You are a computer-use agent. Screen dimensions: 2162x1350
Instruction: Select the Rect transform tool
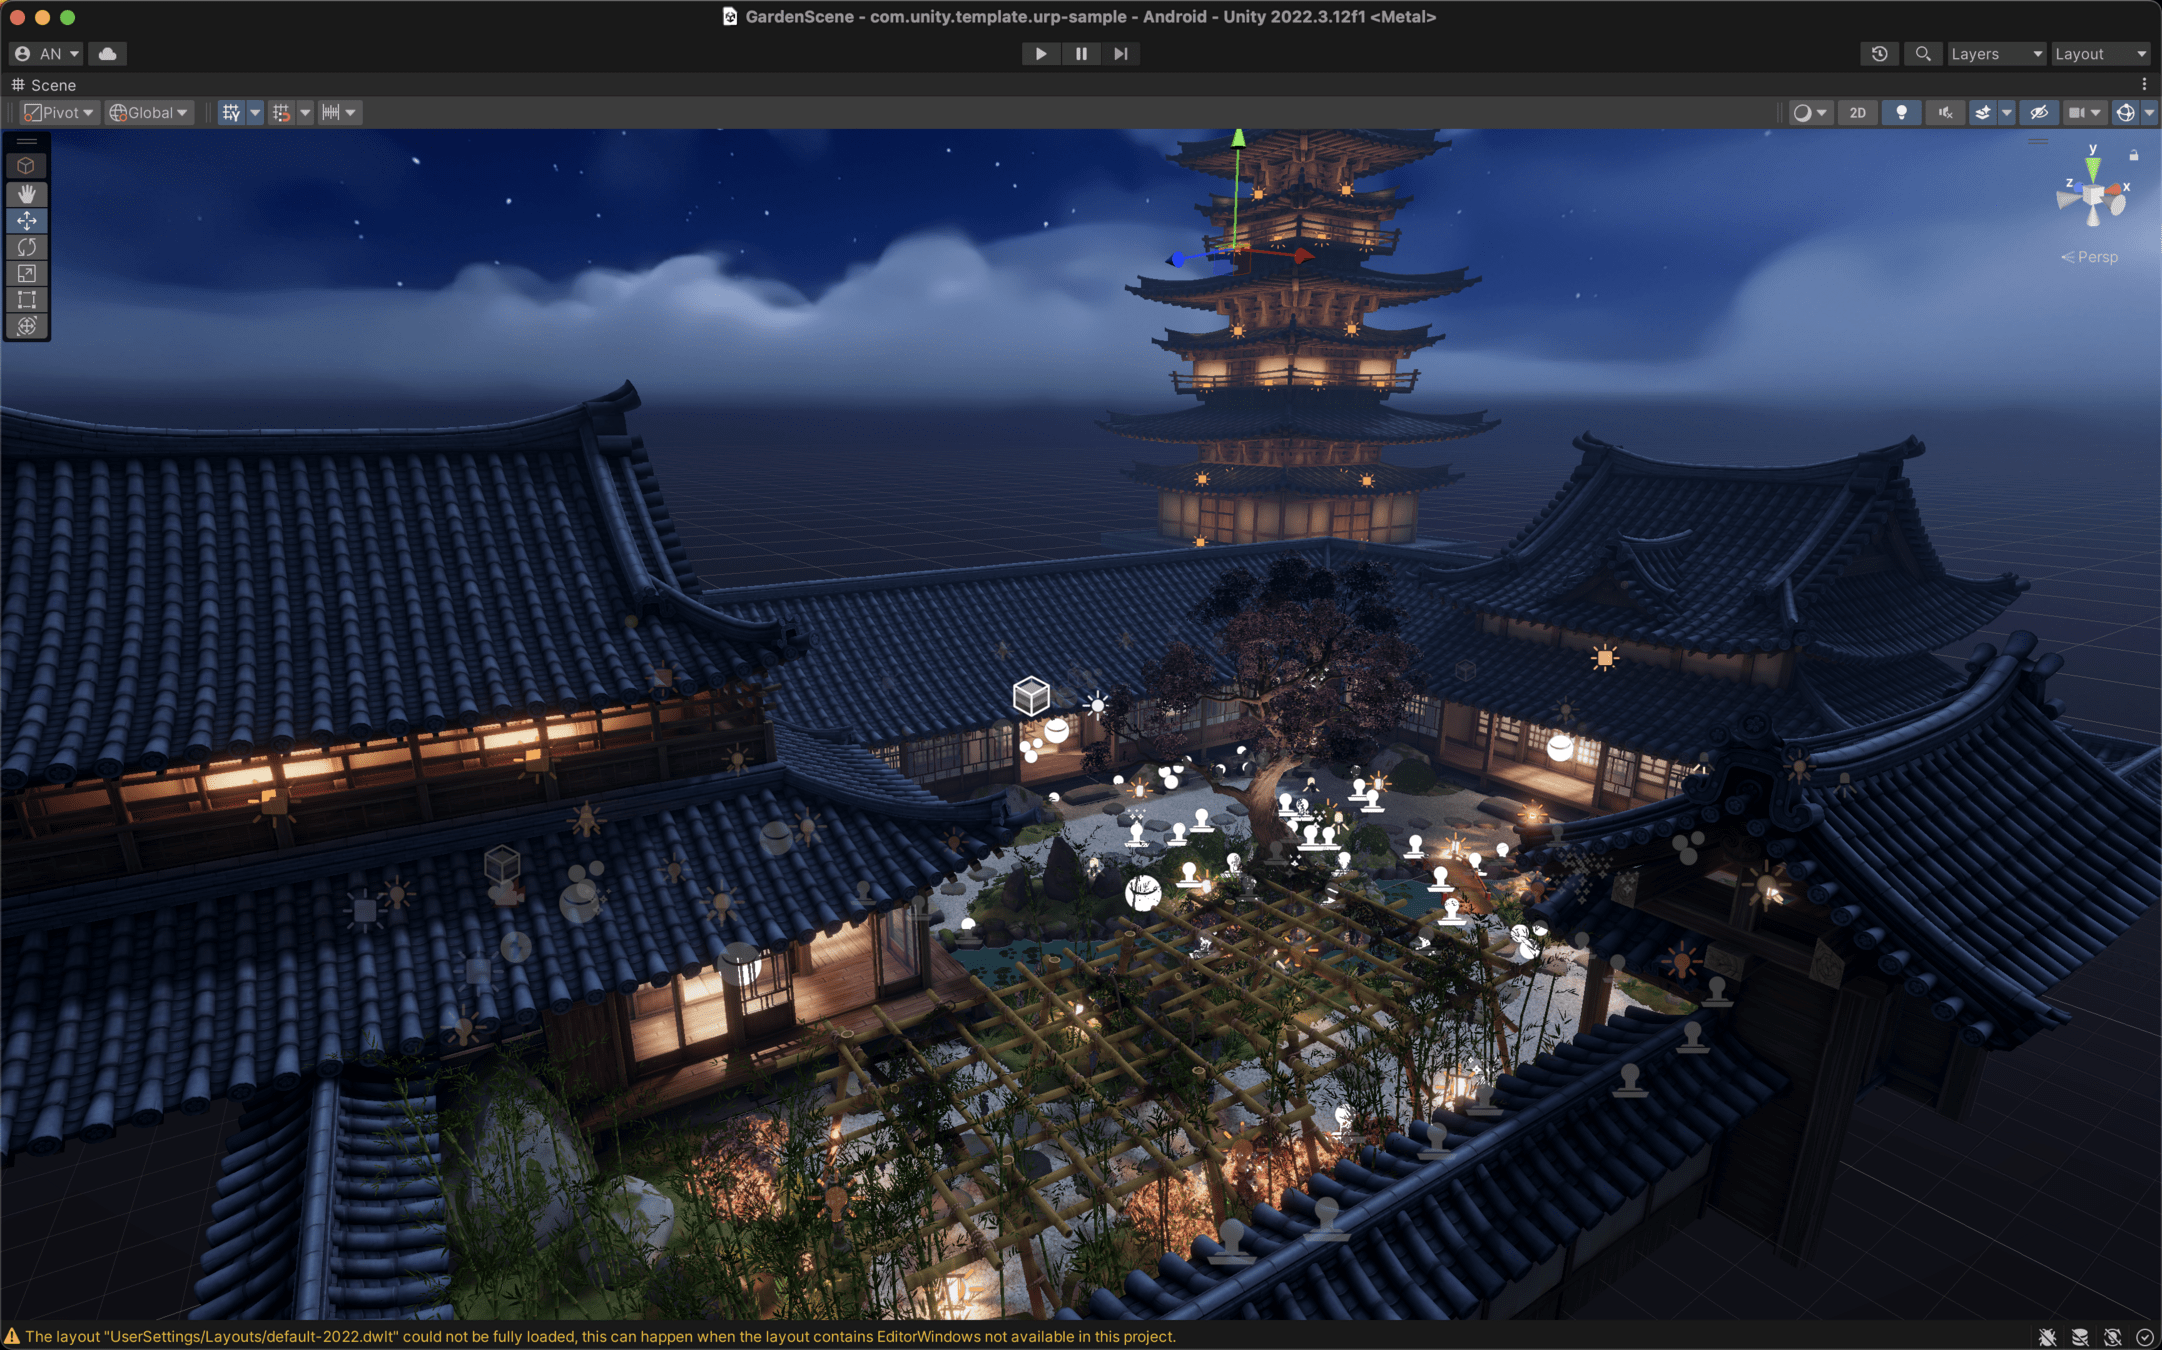click(x=27, y=299)
